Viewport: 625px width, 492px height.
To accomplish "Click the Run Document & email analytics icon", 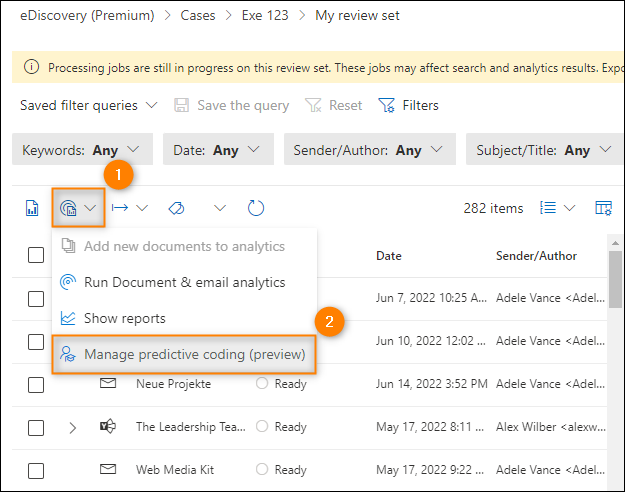I will (68, 282).
